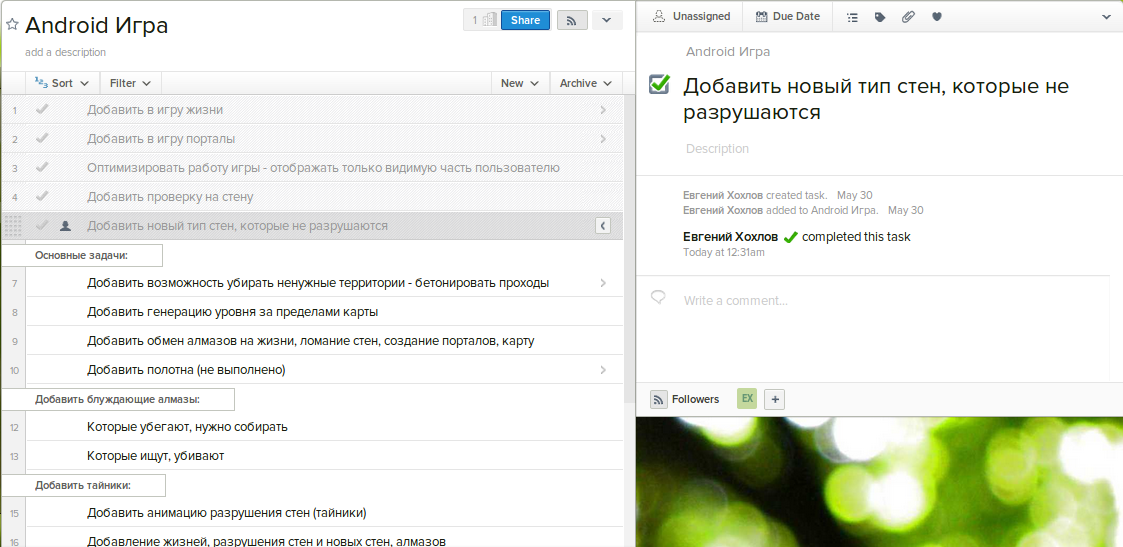The height and width of the screenshot is (547, 1123).
Task: Star the Android Игра project
Action: pos(12,24)
